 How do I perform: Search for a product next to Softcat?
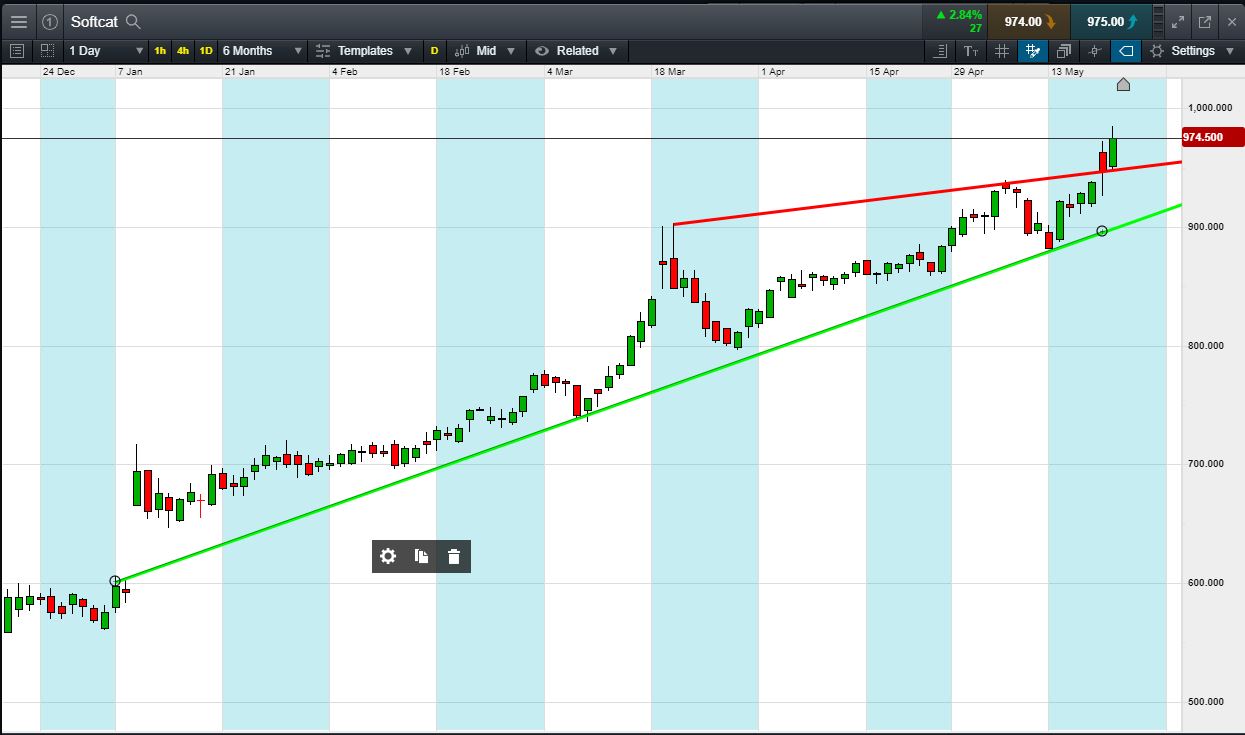pos(133,21)
